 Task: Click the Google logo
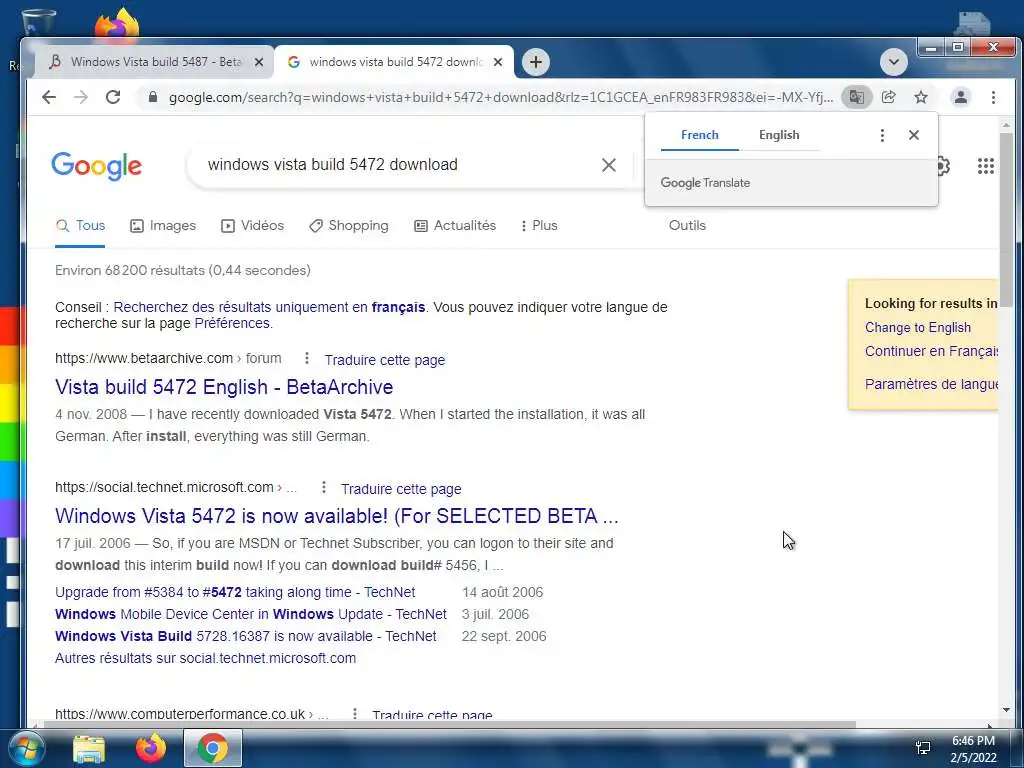(x=97, y=166)
